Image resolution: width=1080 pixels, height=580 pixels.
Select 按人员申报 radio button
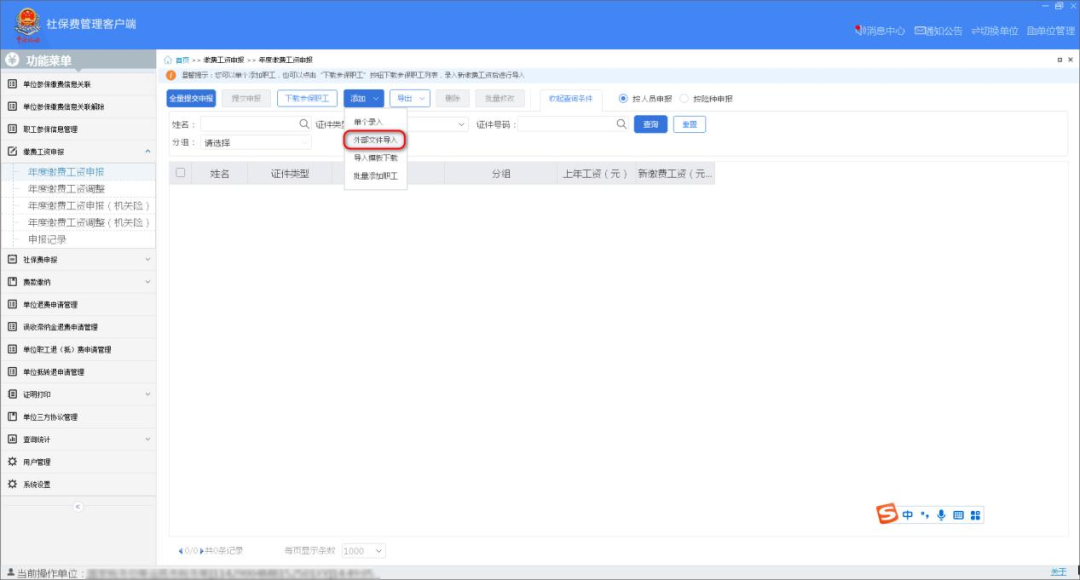pyautogui.click(x=624, y=99)
